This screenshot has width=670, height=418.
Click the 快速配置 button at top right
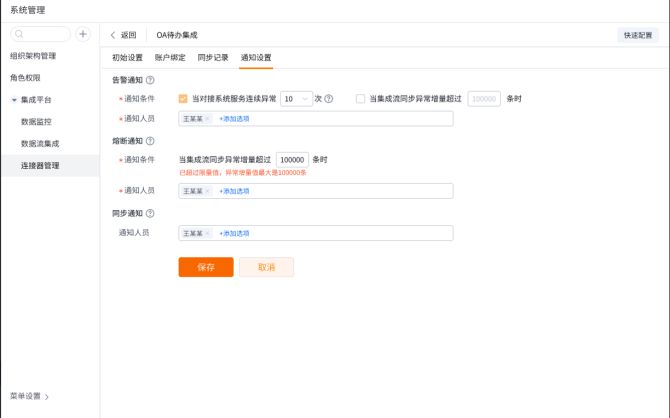point(638,35)
